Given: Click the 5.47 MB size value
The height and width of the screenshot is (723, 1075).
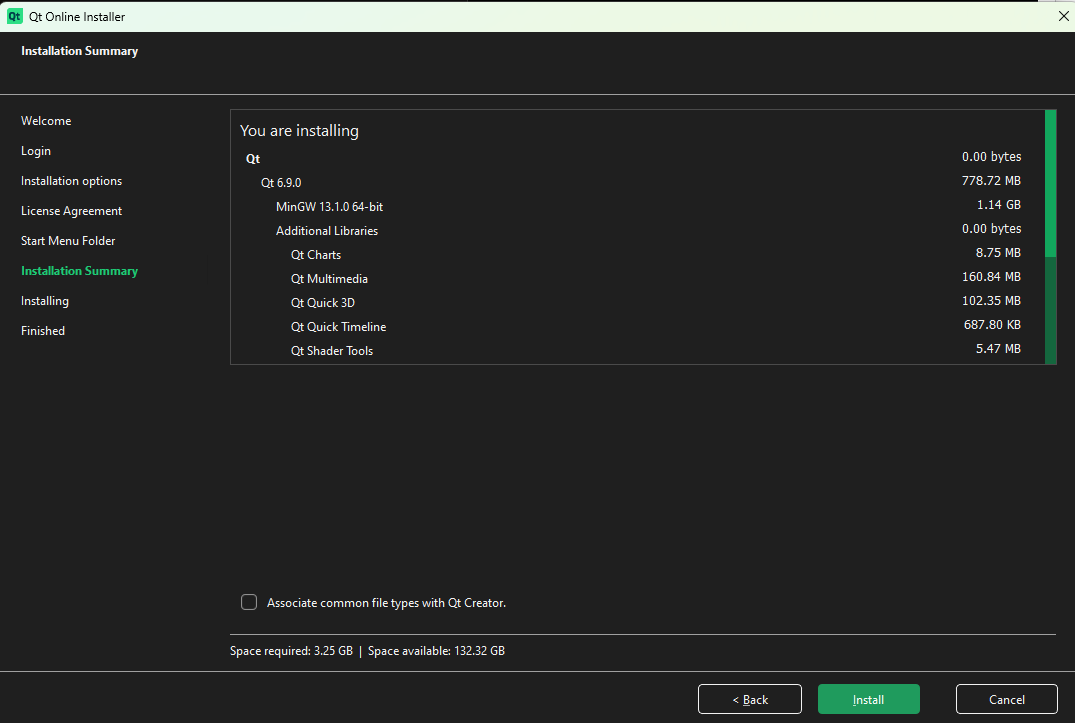Looking at the screenshot, I should 998,349.
